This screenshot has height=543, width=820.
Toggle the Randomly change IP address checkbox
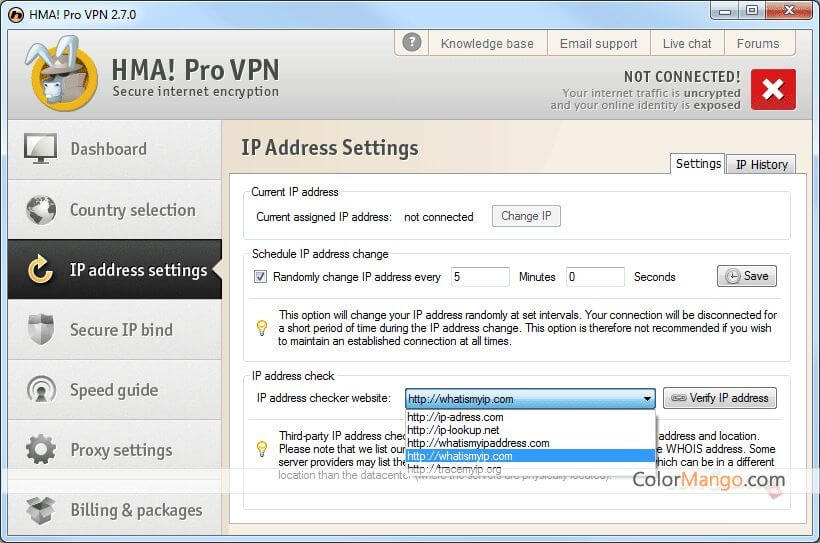tap(260, 277)
